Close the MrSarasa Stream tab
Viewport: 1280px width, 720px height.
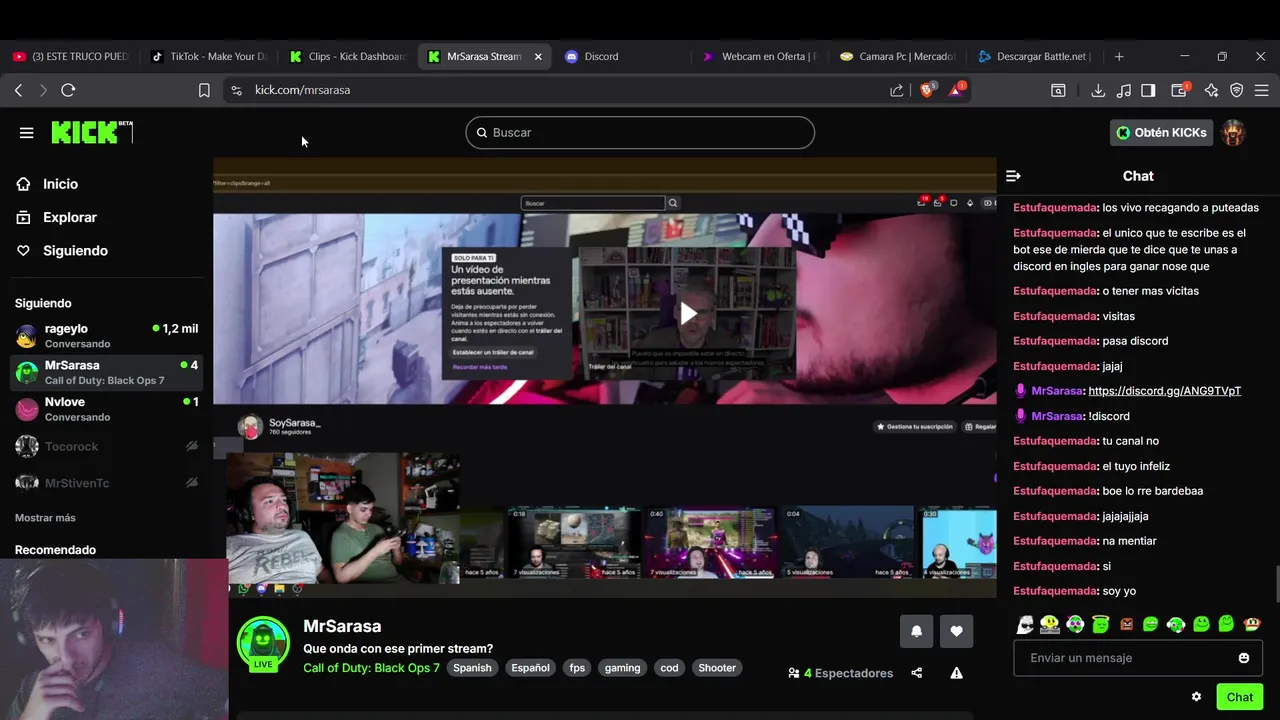(538, 57)
